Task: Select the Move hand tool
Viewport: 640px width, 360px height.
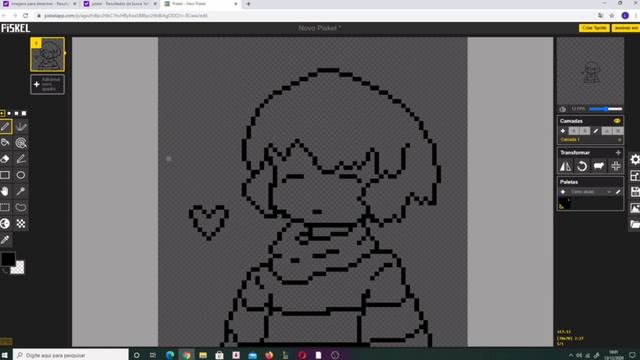Action: point(5,191)
